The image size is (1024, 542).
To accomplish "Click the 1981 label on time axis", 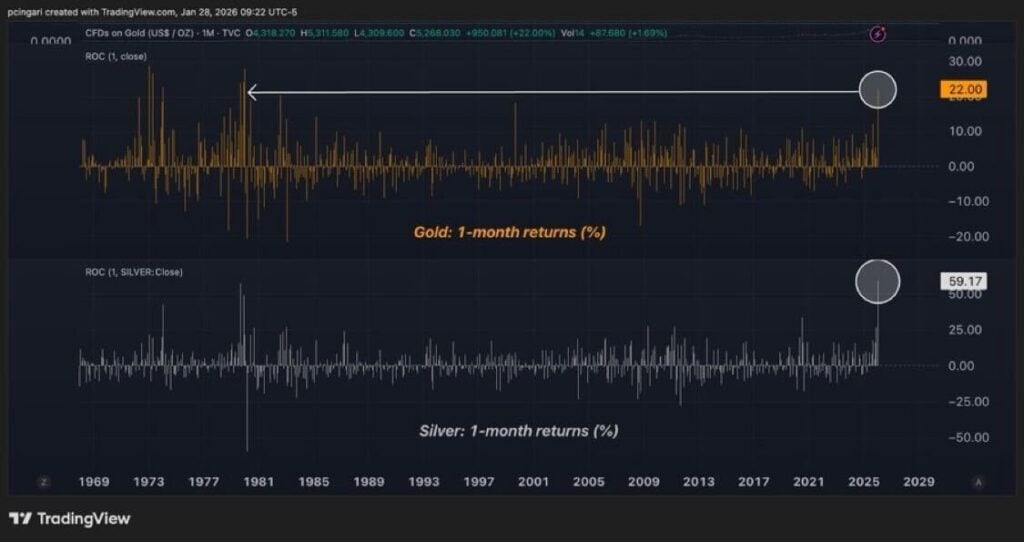I will pos(259,482).
